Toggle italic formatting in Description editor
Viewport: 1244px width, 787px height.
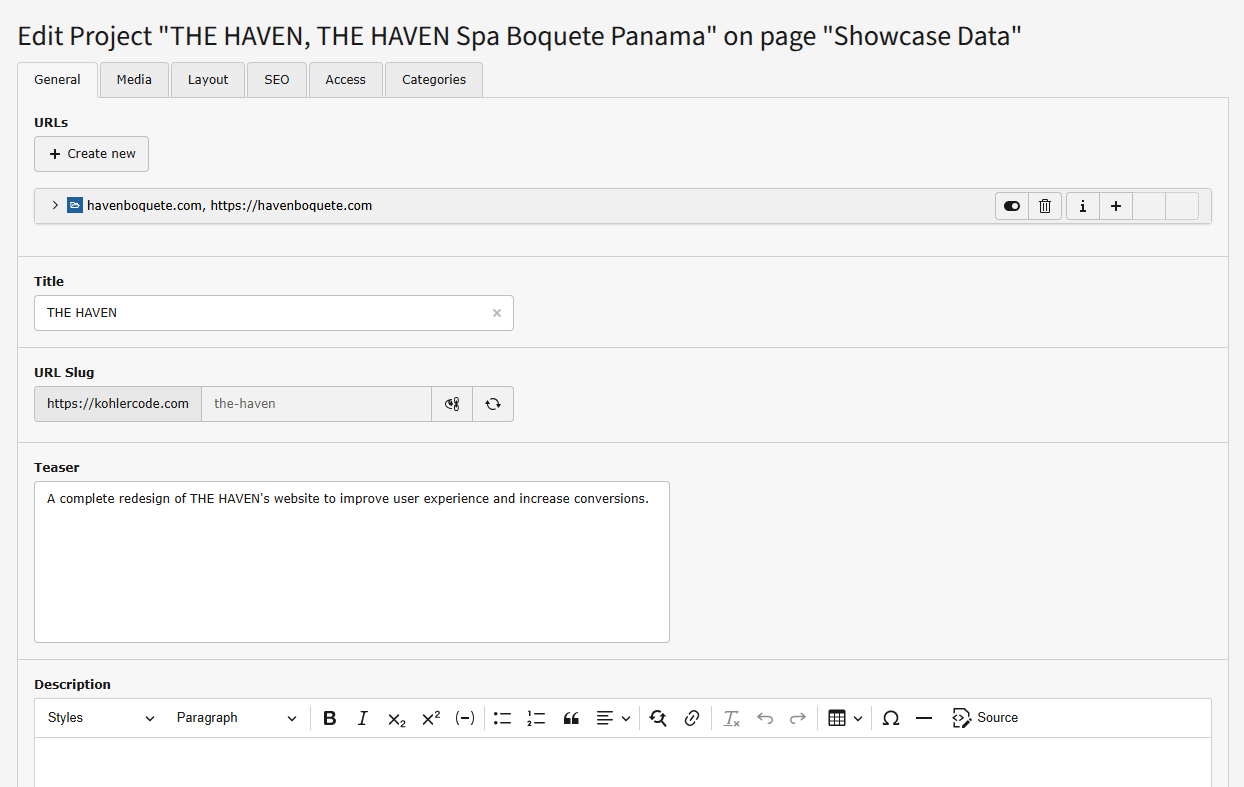click(x=363, y=718)
